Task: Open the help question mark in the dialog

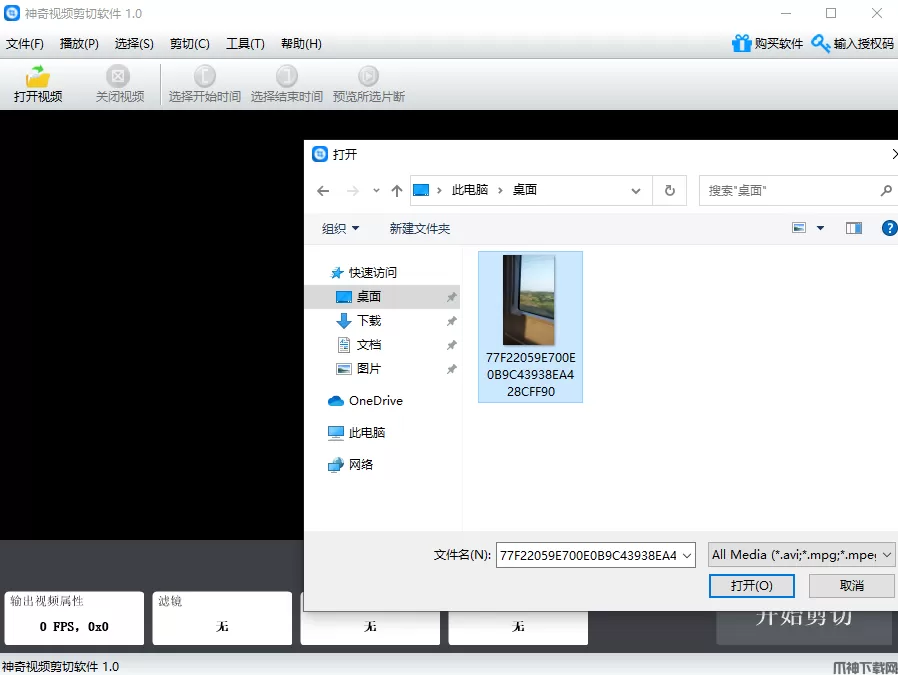Action: (889, 228)
